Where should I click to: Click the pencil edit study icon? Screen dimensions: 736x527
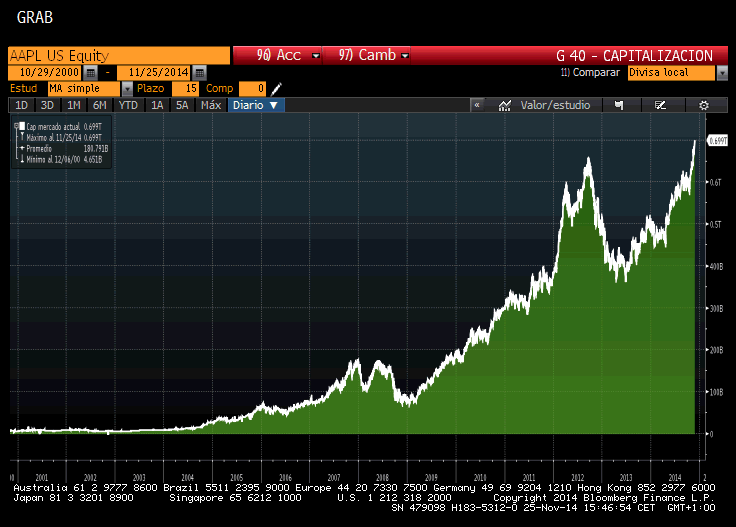pyautogui.click(x=276, y=89)
